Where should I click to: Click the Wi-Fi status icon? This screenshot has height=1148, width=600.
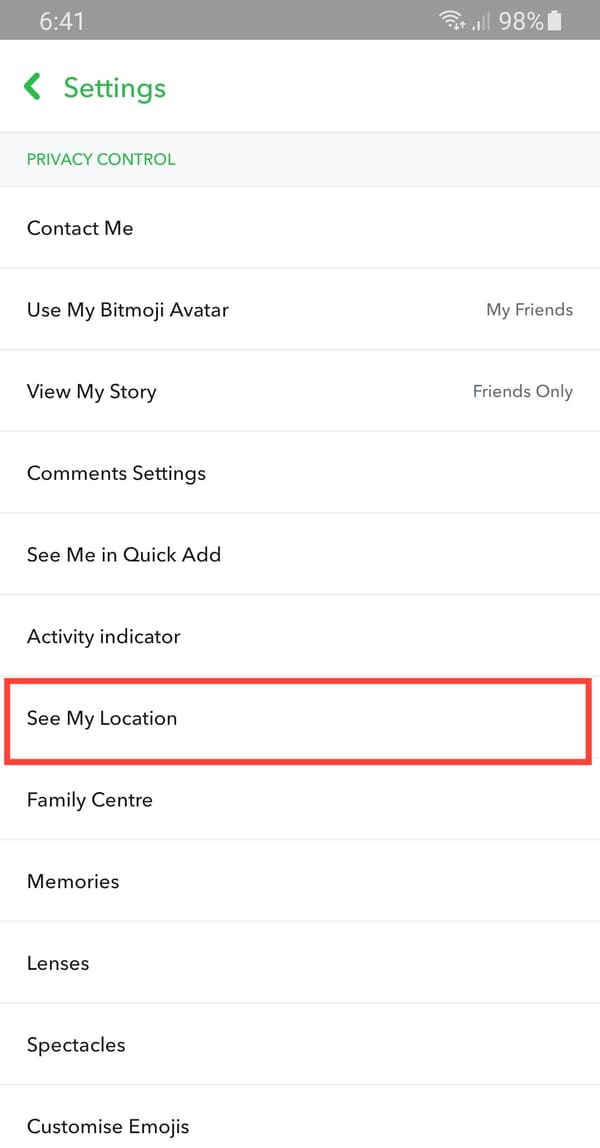452,20
